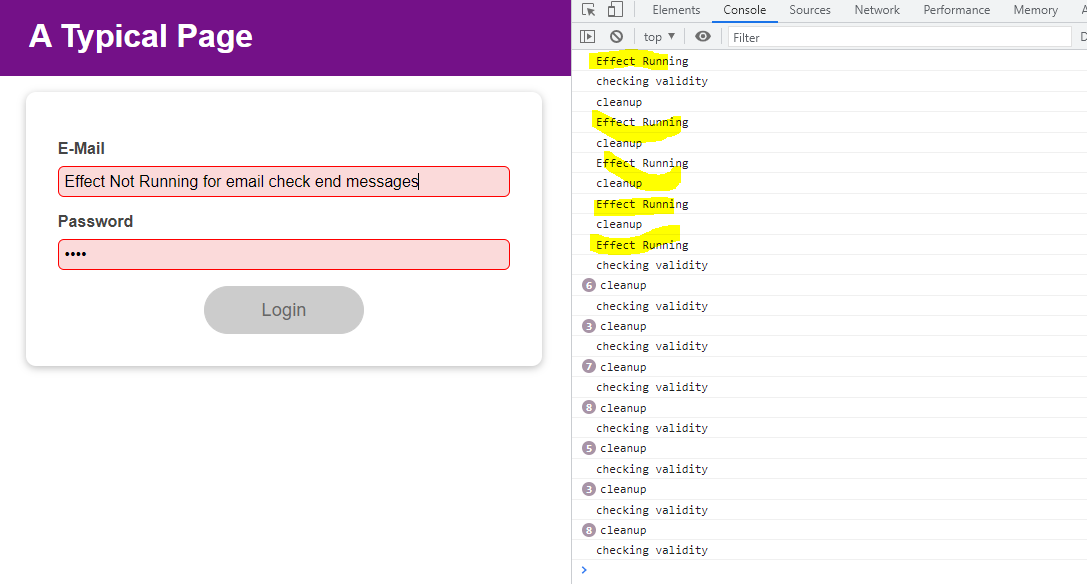Screen dimensions: 1087x584
Task: Create live expression with the eye icon
Action: [x=703, y=37]
